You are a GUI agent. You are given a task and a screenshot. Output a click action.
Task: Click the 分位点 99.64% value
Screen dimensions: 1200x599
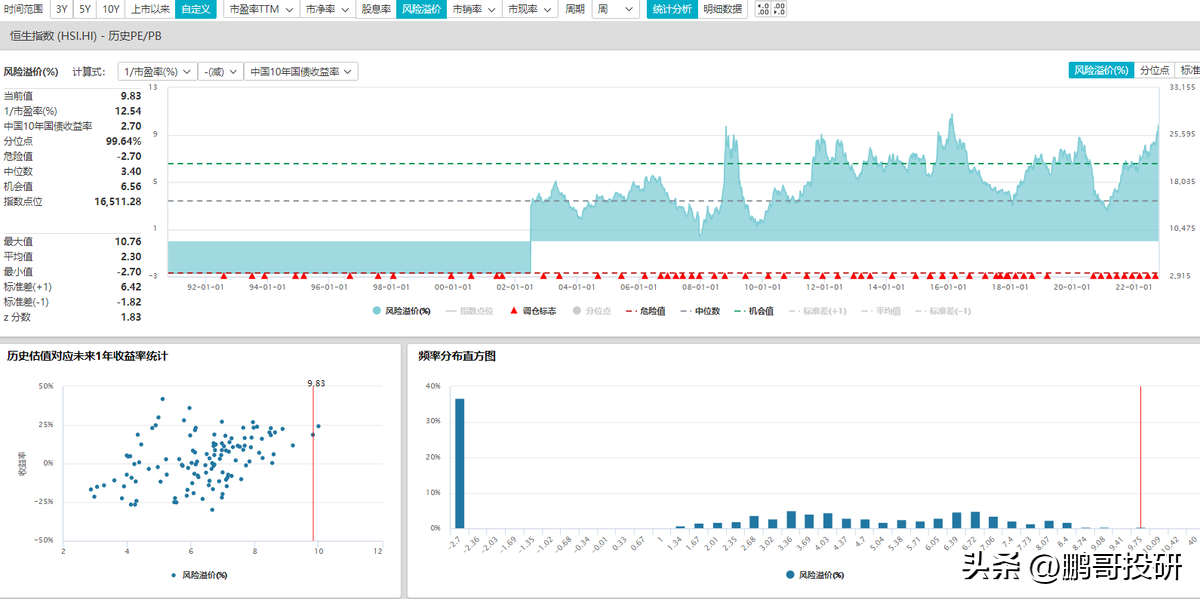[x=123, y=141]
